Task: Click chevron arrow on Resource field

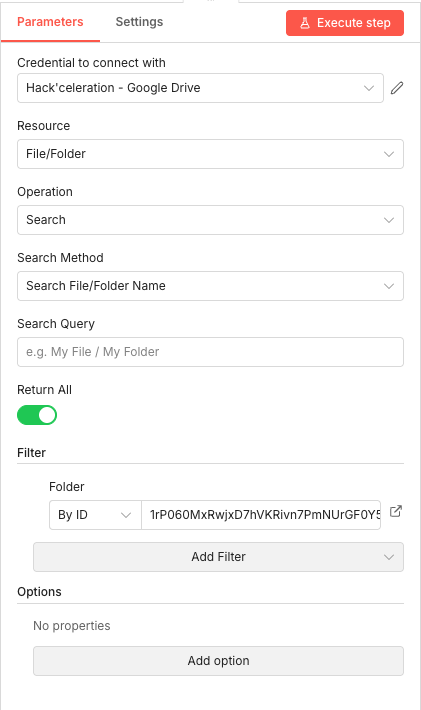Action: 389,154
